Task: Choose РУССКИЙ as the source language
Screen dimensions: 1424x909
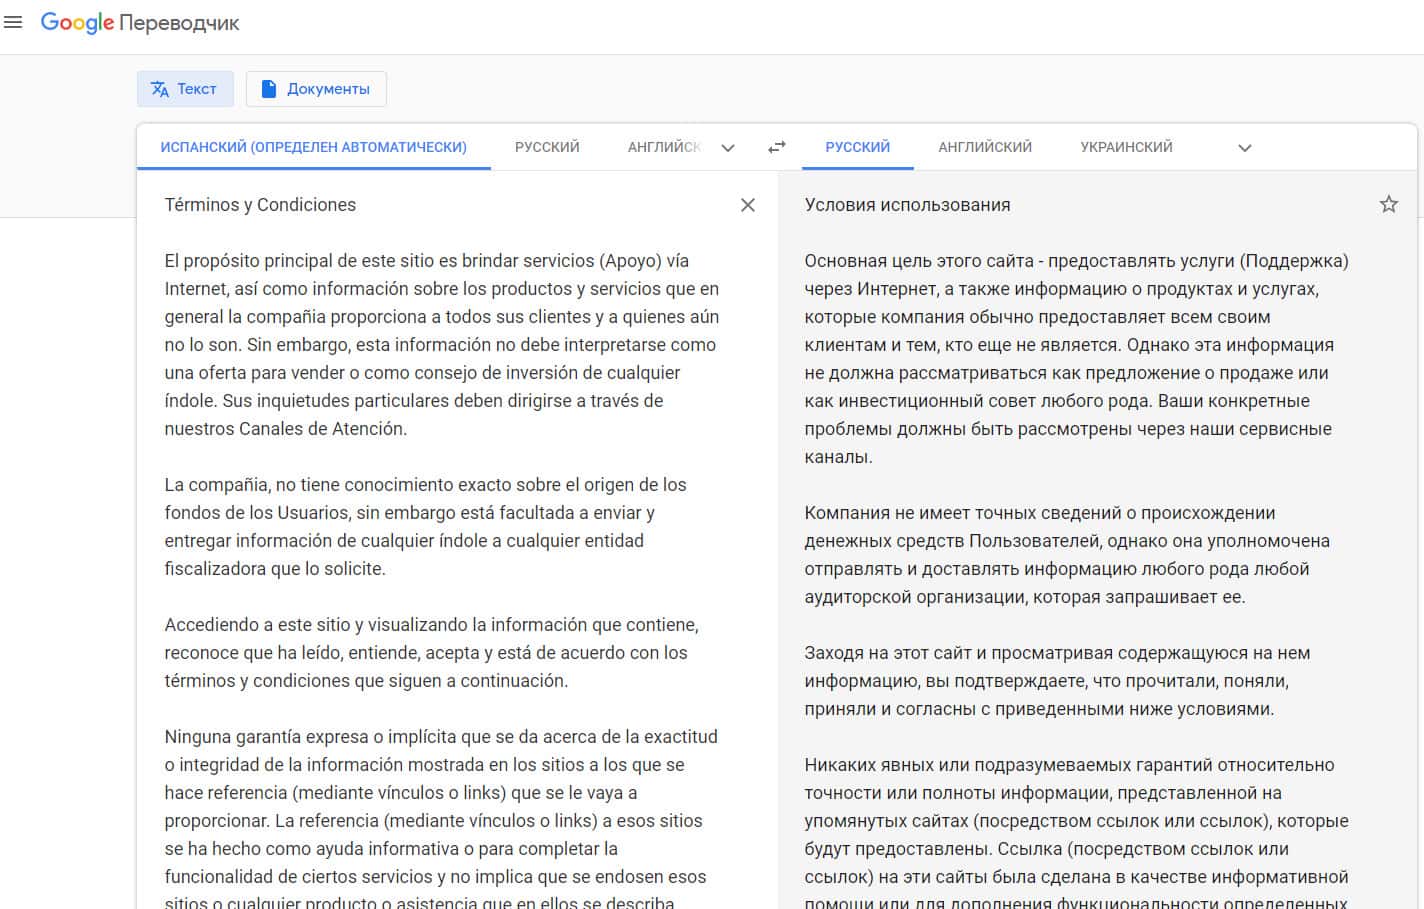Action: [x=547, y=147]
